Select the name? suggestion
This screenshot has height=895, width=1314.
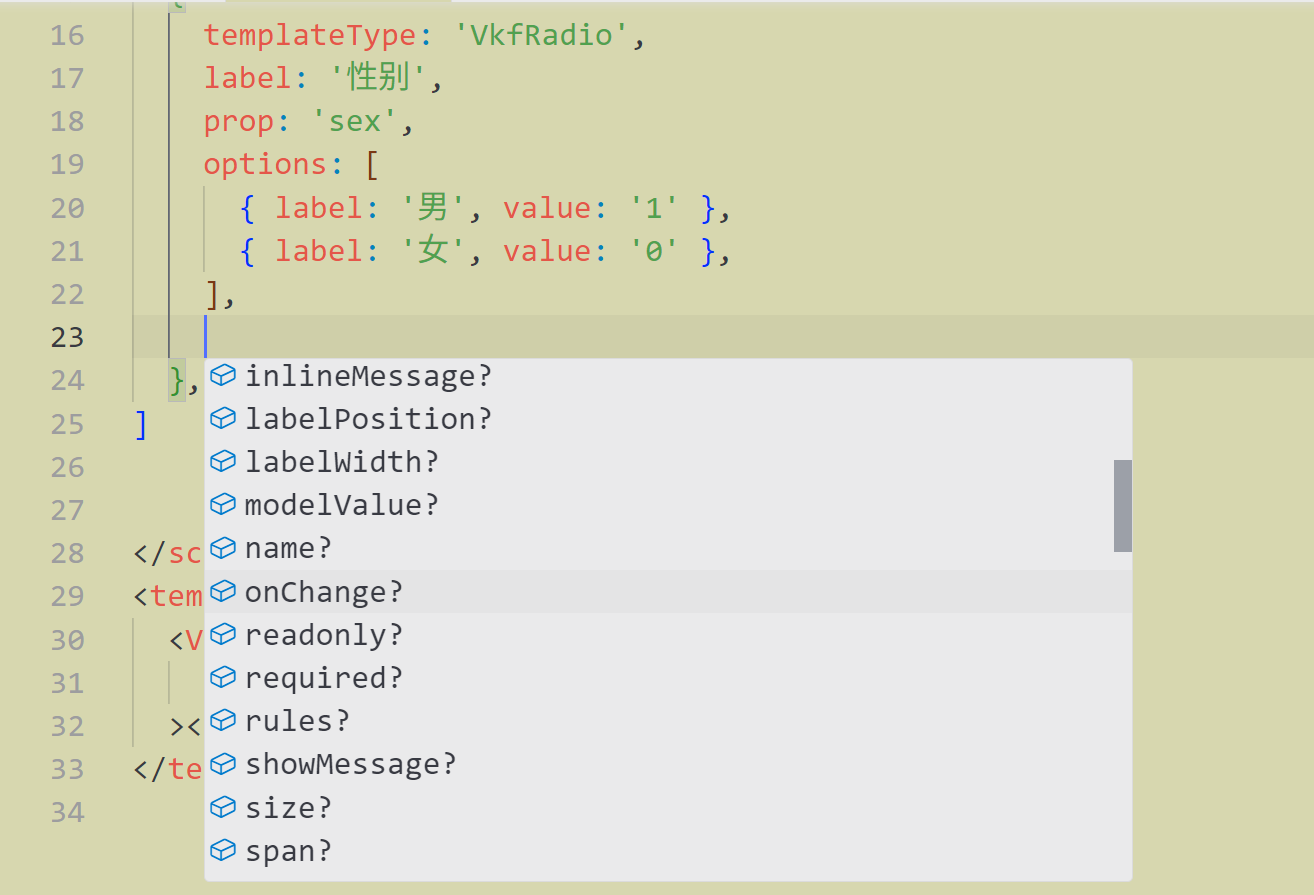click(x=288, y=549)
